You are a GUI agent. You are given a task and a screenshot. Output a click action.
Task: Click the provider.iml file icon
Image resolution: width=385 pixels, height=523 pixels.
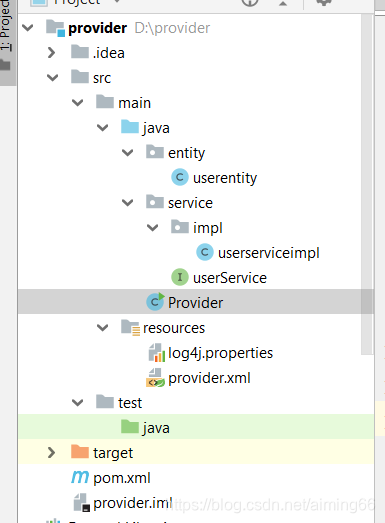point(82,503)
